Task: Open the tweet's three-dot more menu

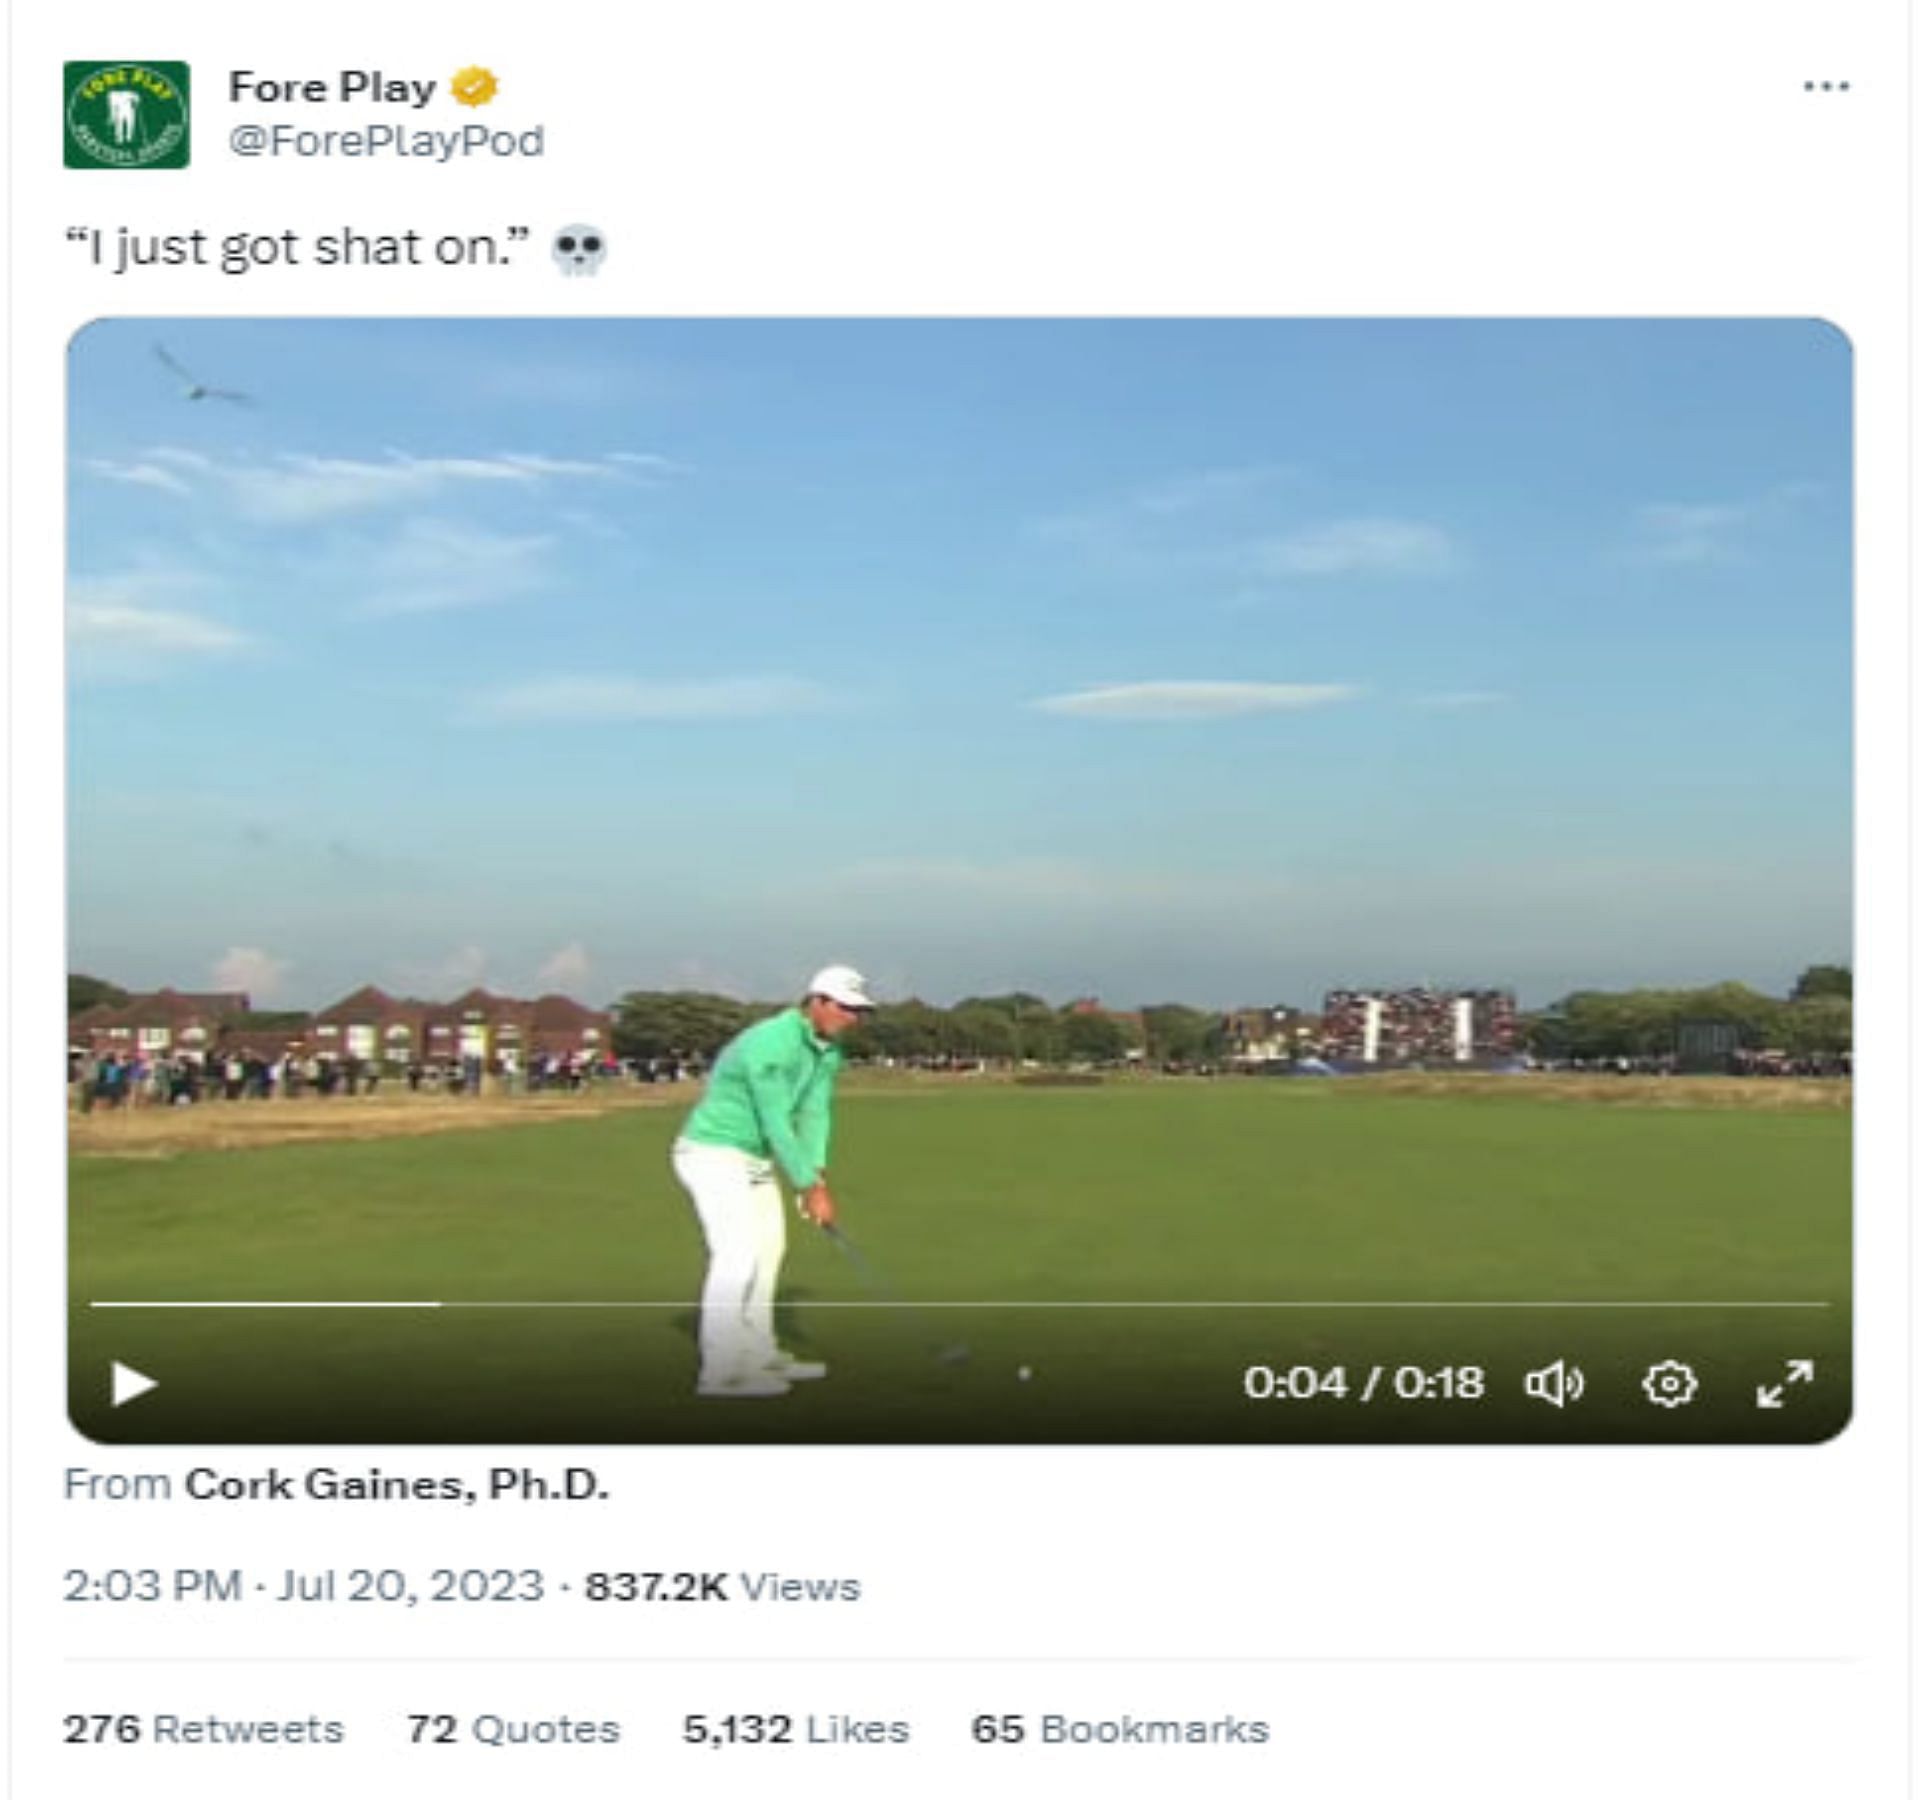Action: (1825, 87)
